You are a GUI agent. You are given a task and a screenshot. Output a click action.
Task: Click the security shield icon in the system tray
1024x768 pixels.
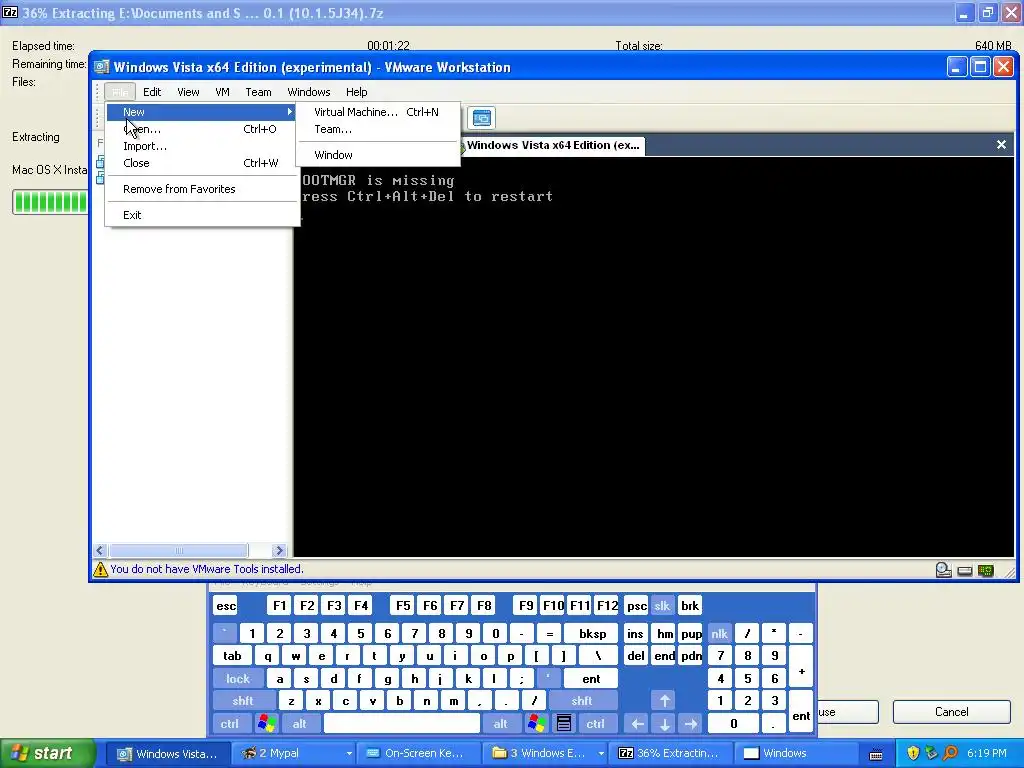913,753
